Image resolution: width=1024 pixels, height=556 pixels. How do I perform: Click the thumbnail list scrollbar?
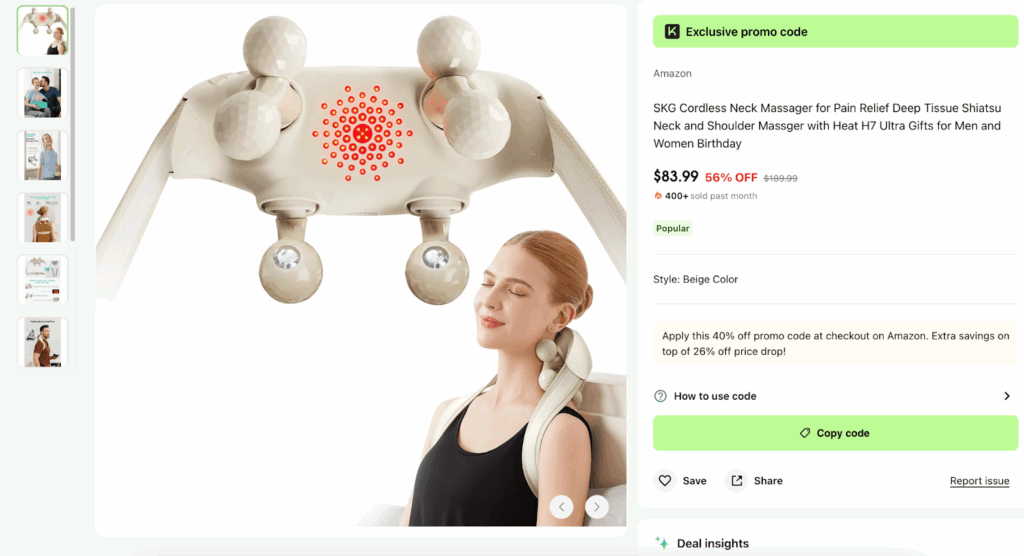(73, 120)
